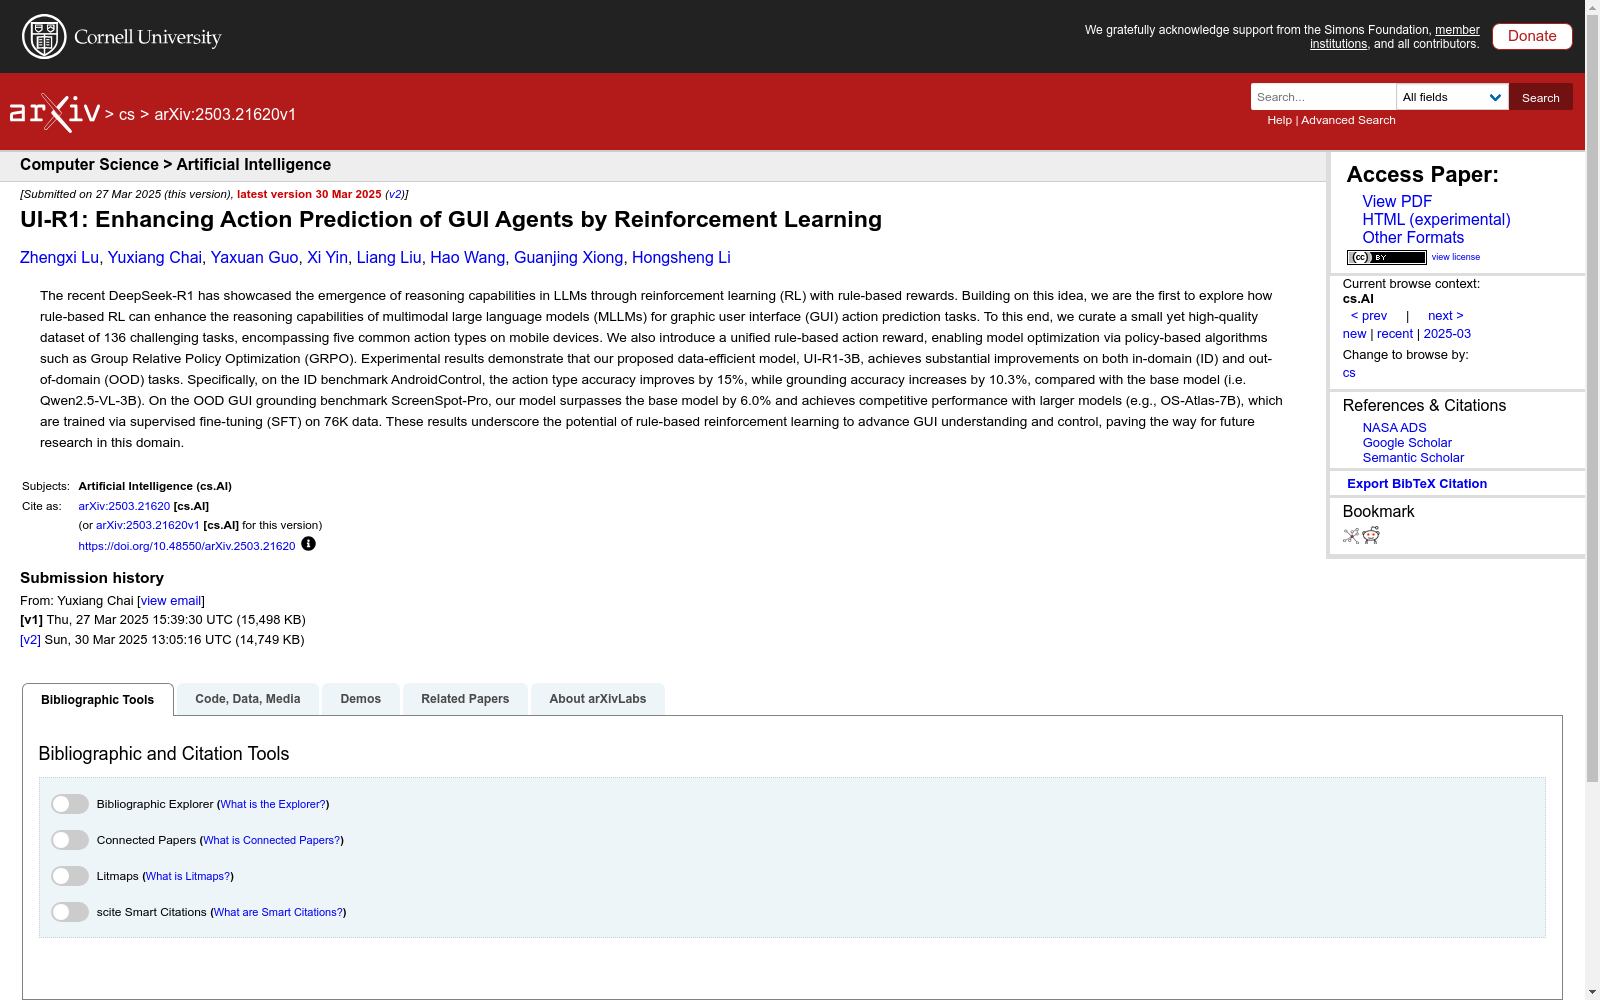Open author Xi Yin link
Viewport: 1600px width, 1000px height.
(x=327, y=257)
